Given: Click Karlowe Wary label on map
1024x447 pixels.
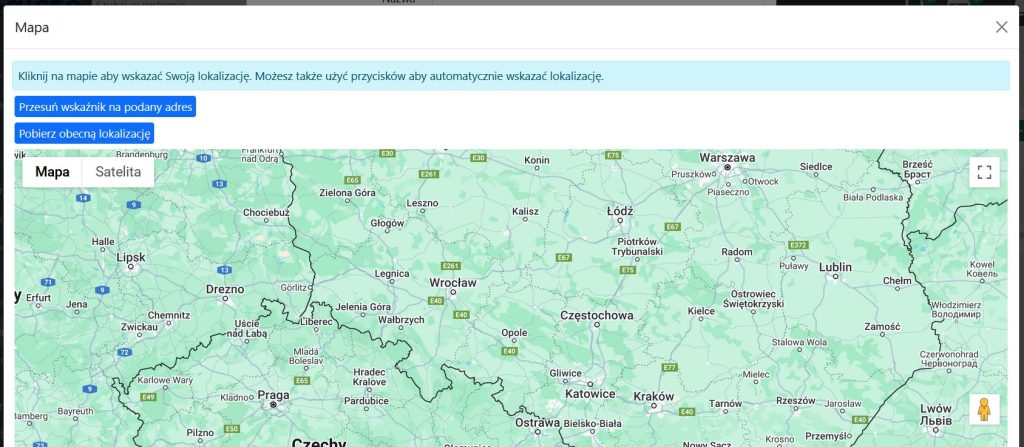Looking at the screenshot, I should click(x=165, y=380).
